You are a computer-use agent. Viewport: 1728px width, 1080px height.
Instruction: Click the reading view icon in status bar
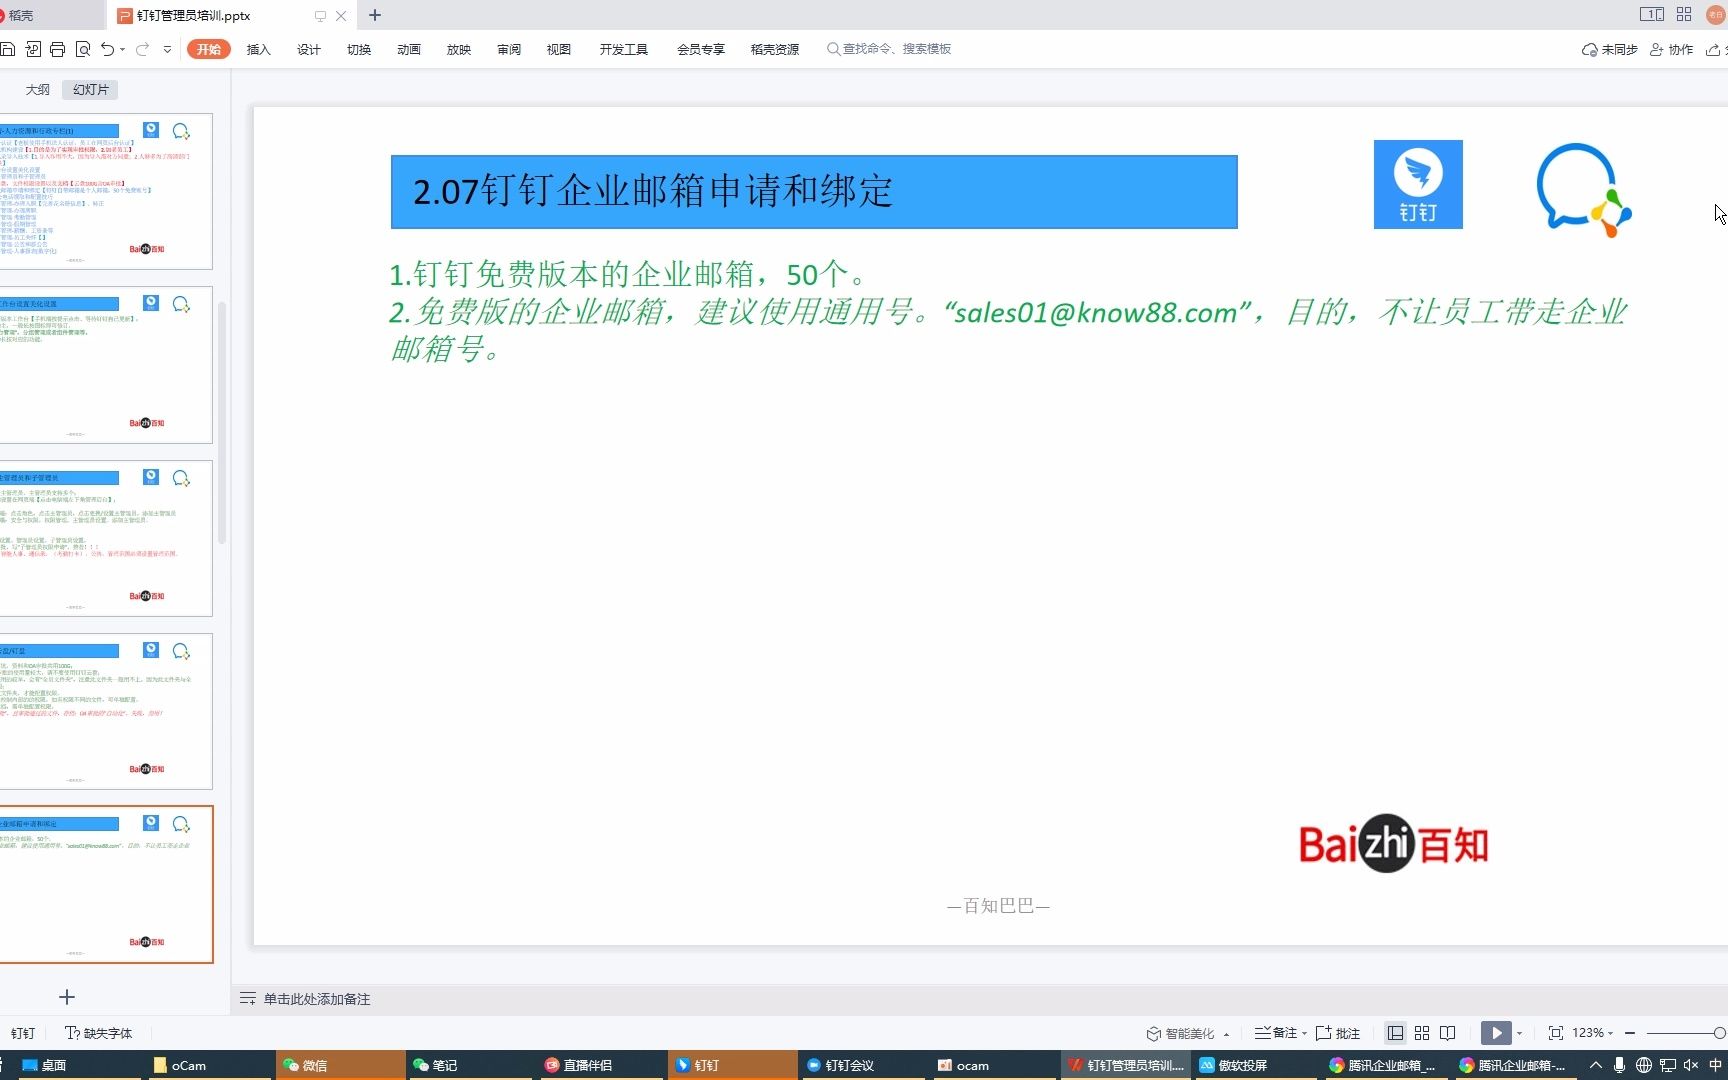coord(1447,1032)
